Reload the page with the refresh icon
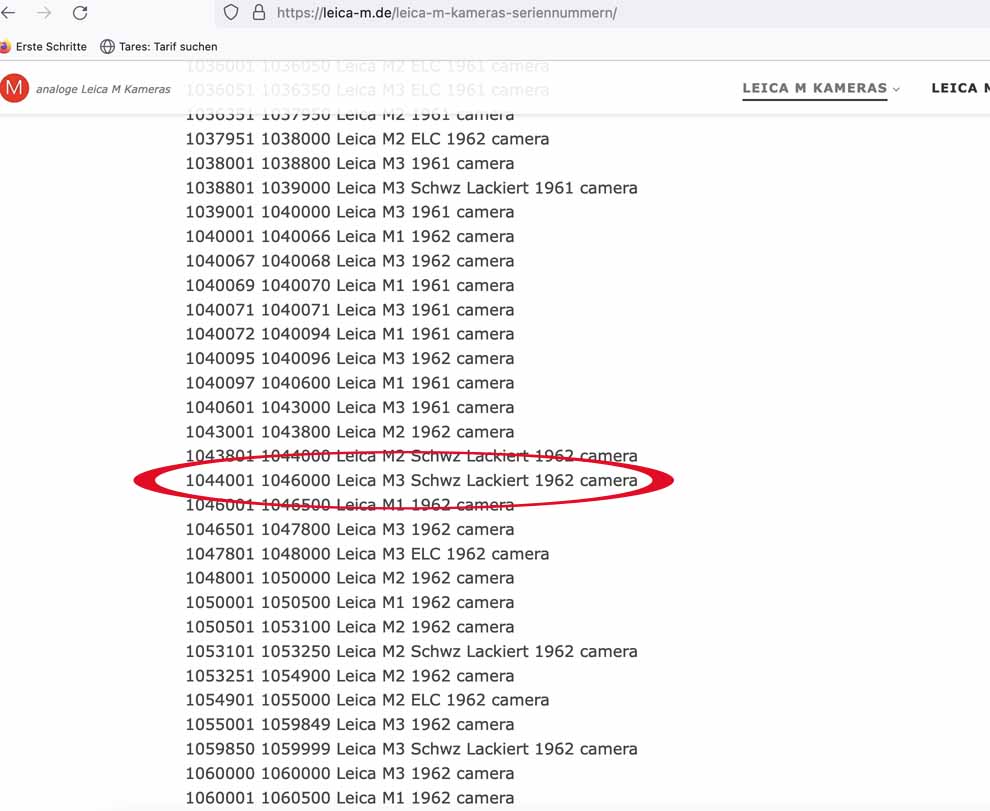Viewport: 990px width, 811px height. 80,13
